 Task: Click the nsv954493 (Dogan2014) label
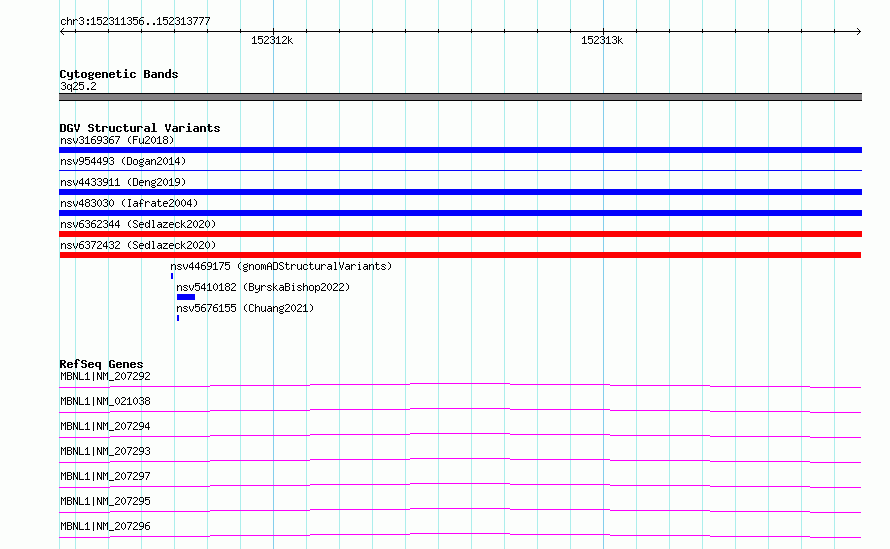coord(123,161)
